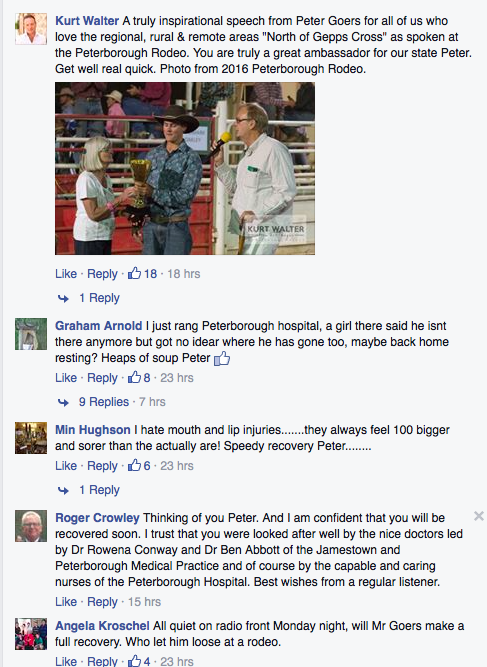Reply to Graham Arnold's comment
The height and width of the screenshot is (667, 487).
coord(102,378)
